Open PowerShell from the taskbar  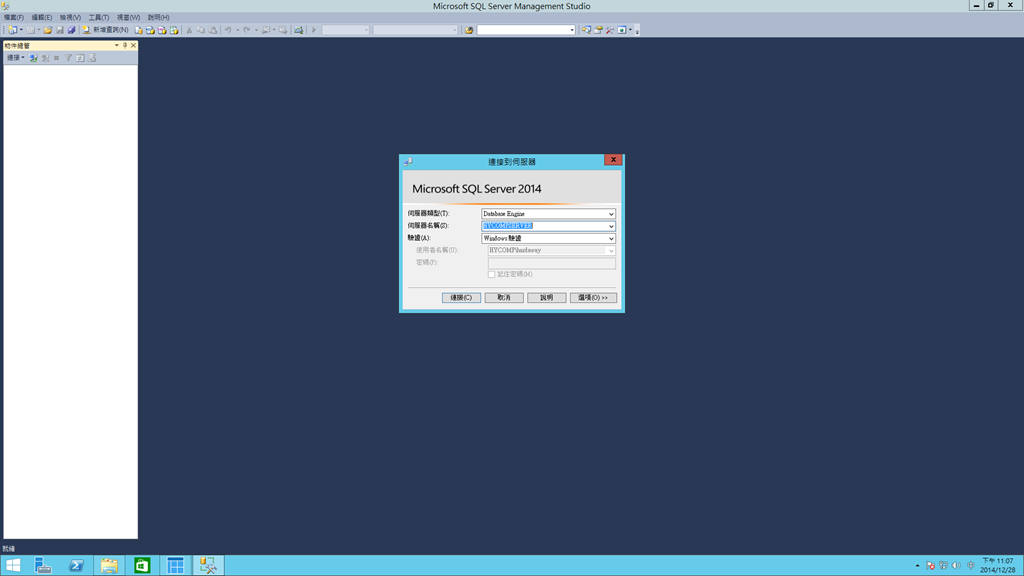click(x=76, y=566)
